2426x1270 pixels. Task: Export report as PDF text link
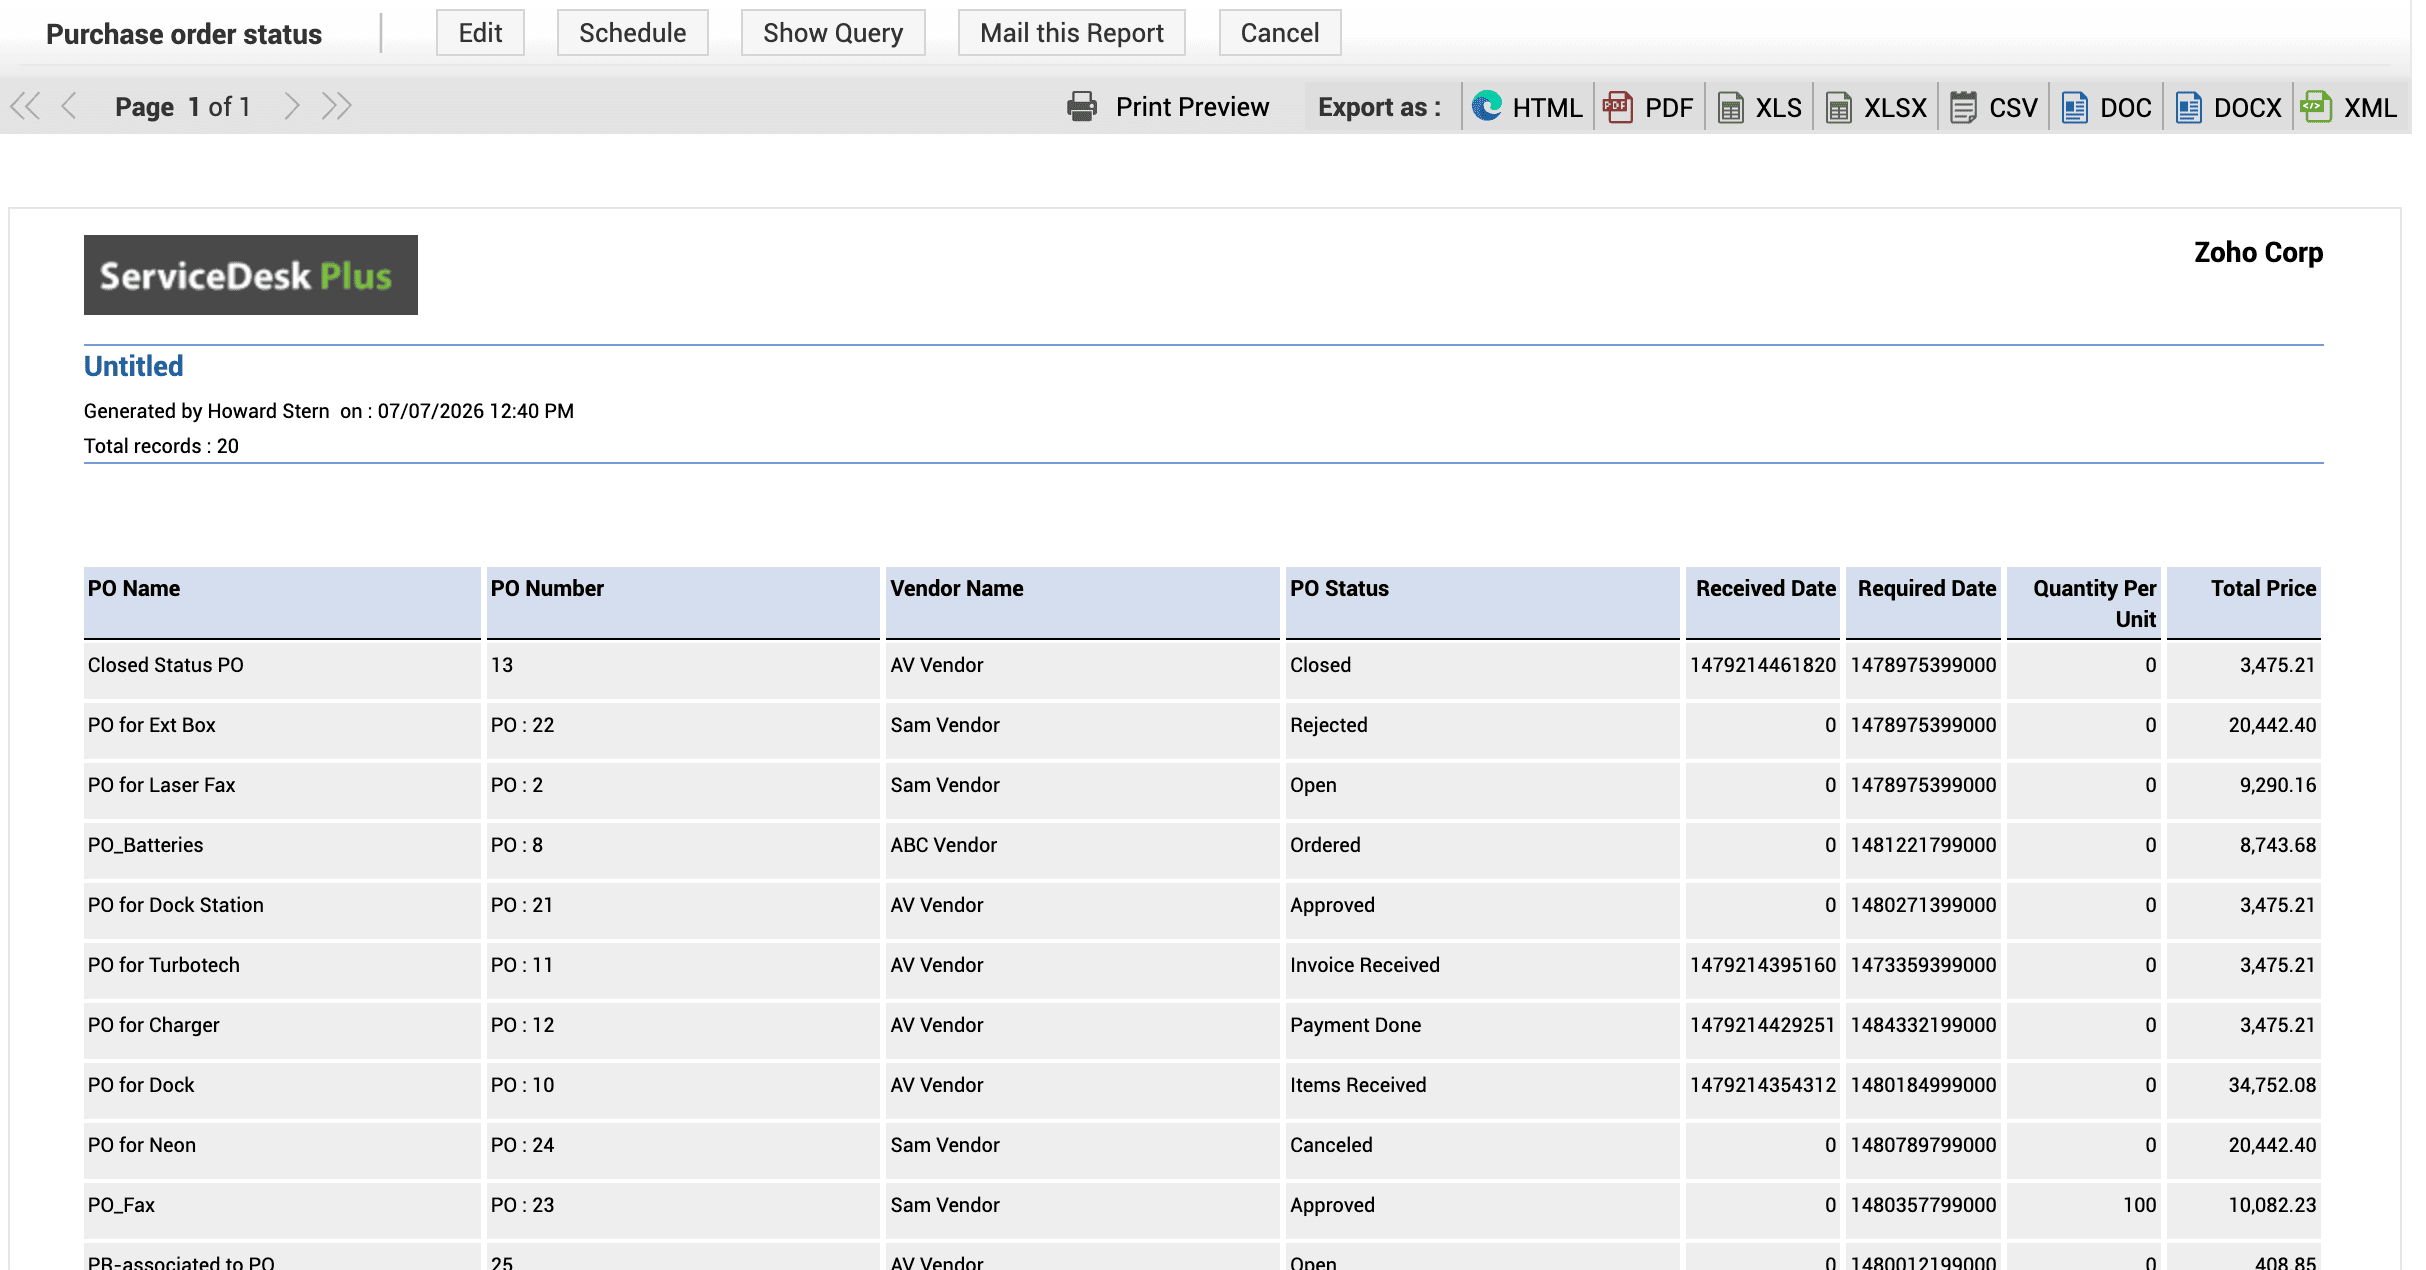coord(1669,108)
